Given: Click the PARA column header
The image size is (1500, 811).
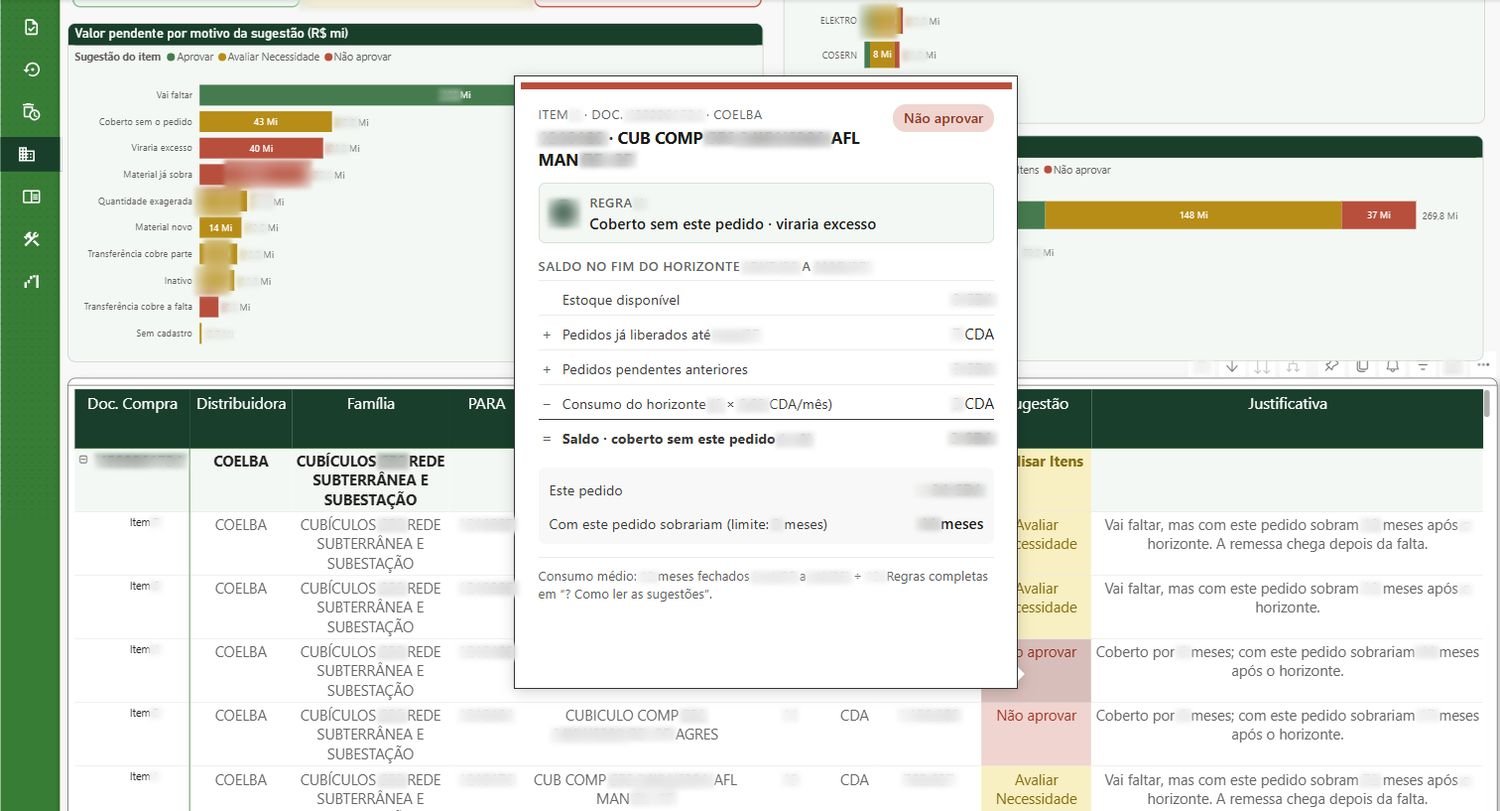Looking at the screenshot, I should 487,404.
